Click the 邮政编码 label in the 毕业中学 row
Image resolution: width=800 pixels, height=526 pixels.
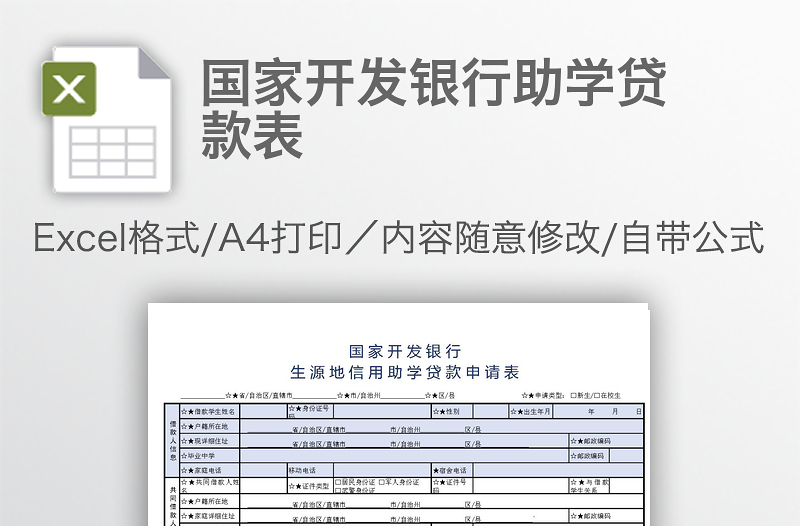click(x=587, y=456)
